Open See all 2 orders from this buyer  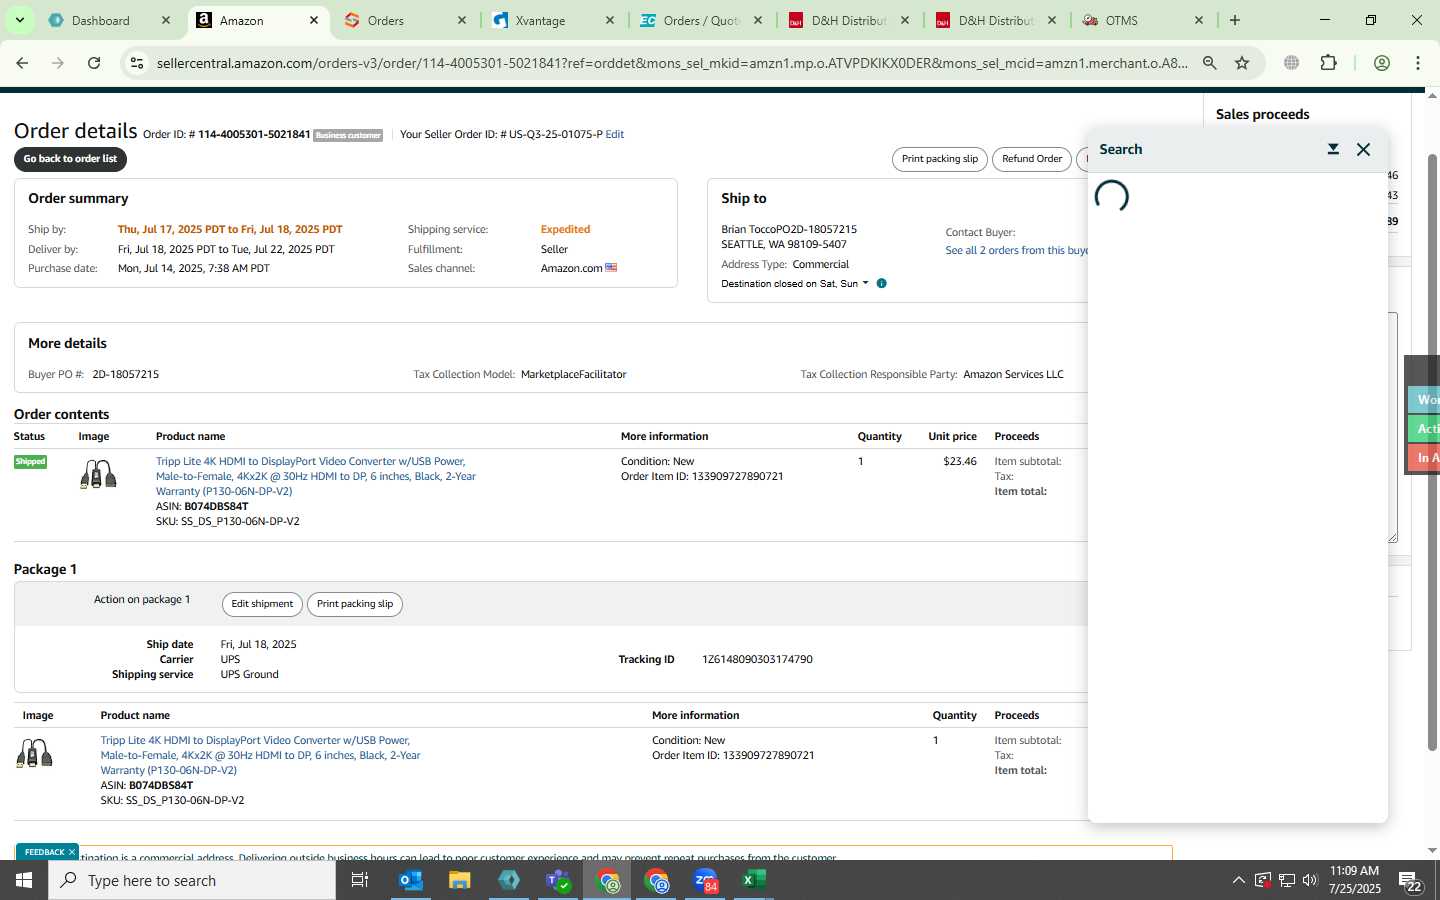click(x=1016, y=250)
